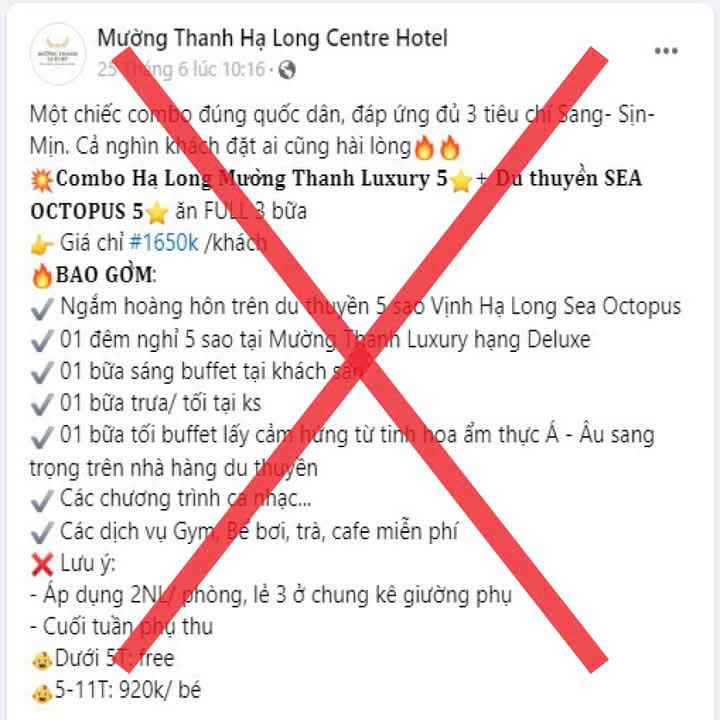Click checkmark beside Các chương trình ca nhạc

(42, 501)
